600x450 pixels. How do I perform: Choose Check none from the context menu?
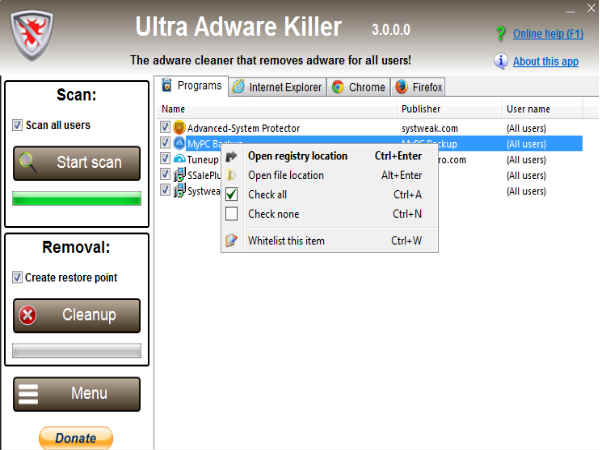tap(273, 214)
